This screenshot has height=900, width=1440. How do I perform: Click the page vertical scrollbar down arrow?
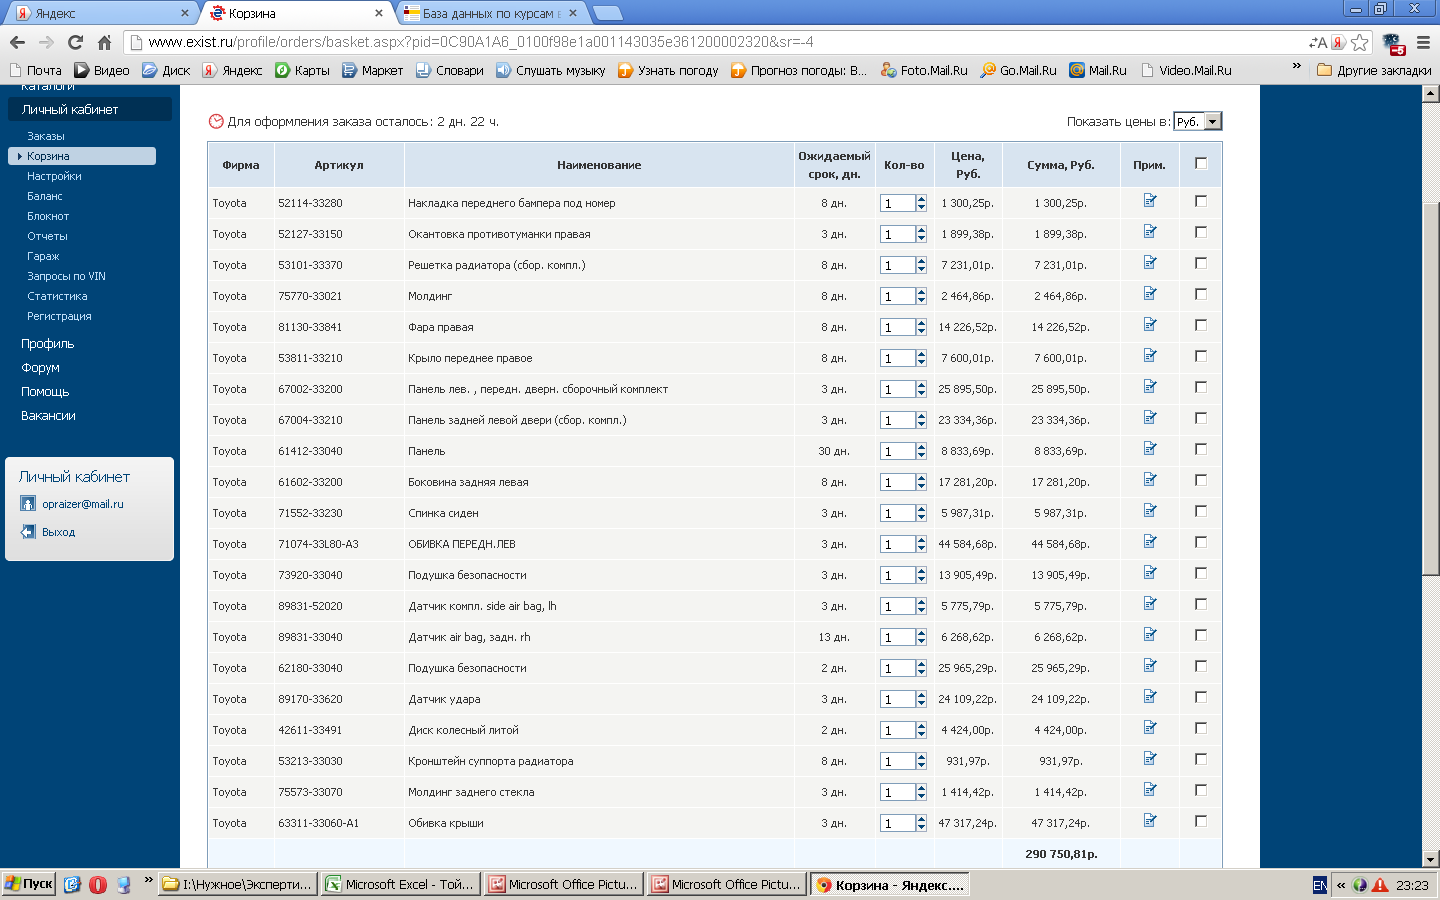click(1430, 859)
